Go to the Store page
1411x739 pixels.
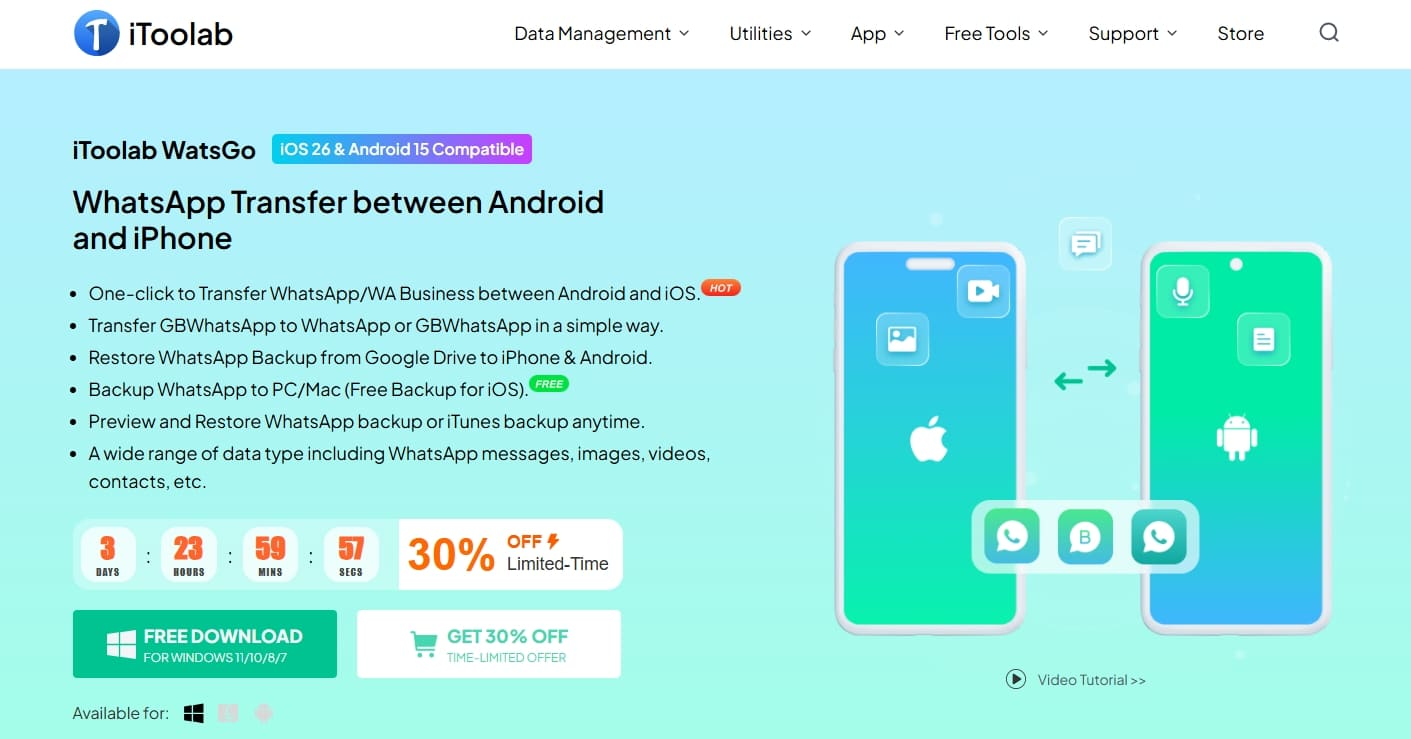1240,33
